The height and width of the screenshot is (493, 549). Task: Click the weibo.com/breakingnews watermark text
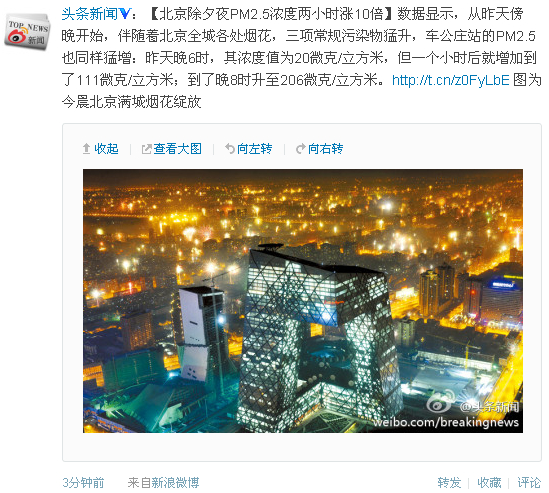(446, 422)
